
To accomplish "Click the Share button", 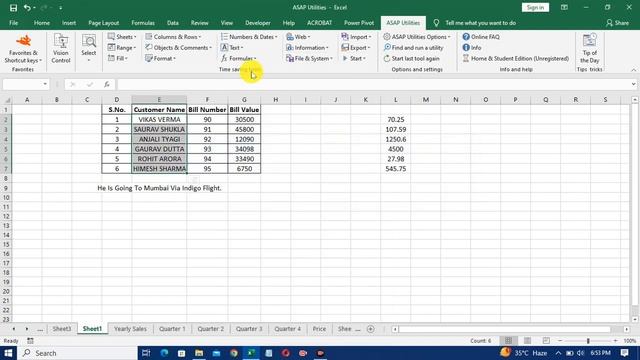I will point(618,23).
